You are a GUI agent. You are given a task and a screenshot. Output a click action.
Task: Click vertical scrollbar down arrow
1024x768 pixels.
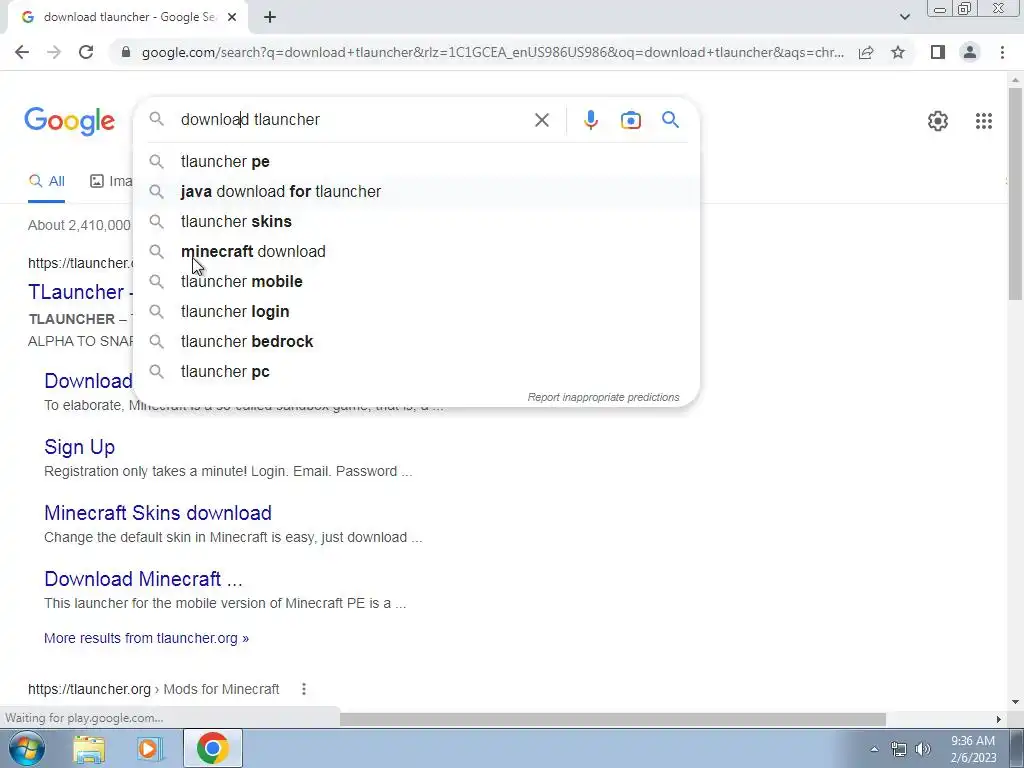click(1015, 703)
